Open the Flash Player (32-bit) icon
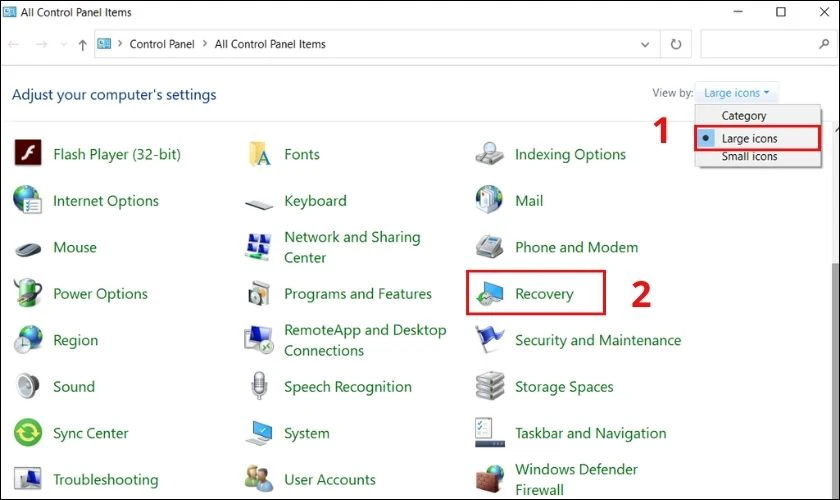The width and height of the screenshot is (840, 500). [28, 153]
